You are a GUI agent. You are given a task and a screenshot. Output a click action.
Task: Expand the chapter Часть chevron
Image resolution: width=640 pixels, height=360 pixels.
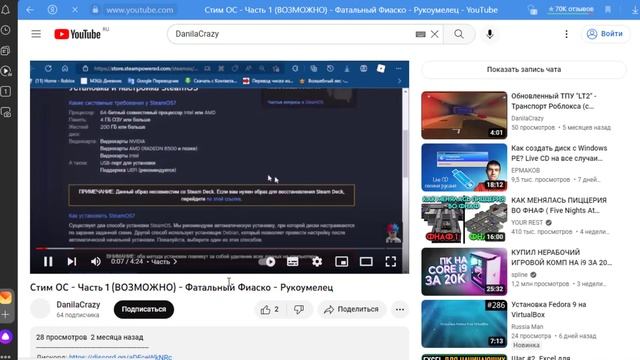pos(176,262)
